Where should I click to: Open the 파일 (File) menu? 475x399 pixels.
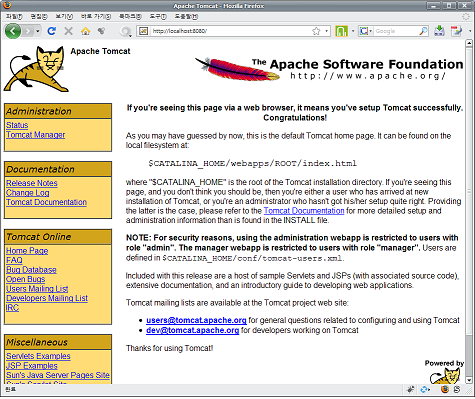(x=14, y=16)
